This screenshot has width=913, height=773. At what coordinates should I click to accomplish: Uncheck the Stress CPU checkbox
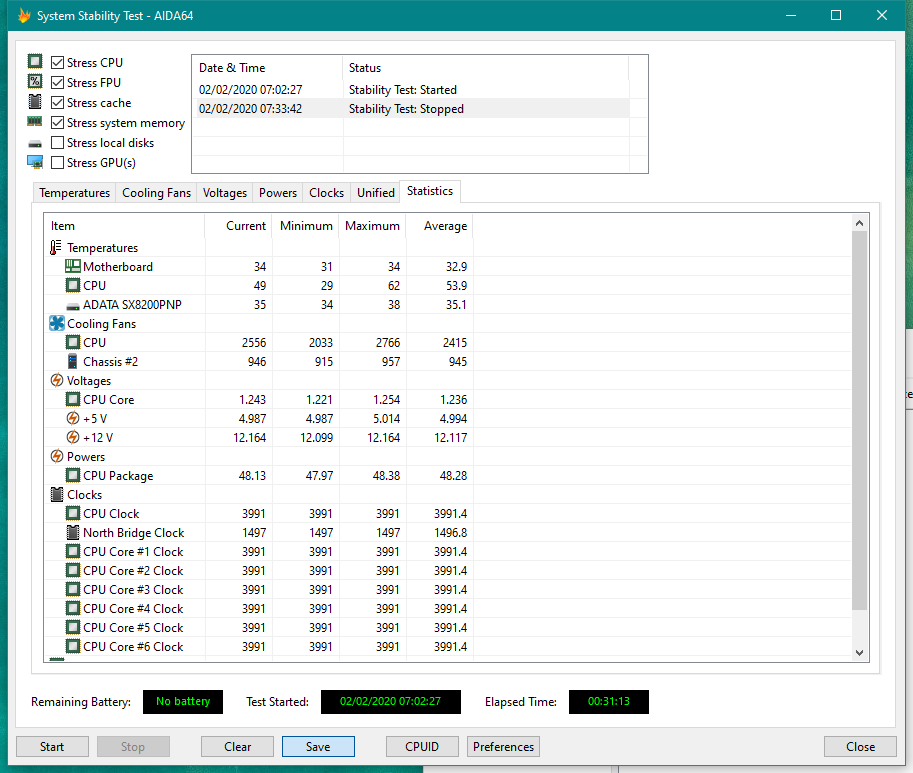58,63
